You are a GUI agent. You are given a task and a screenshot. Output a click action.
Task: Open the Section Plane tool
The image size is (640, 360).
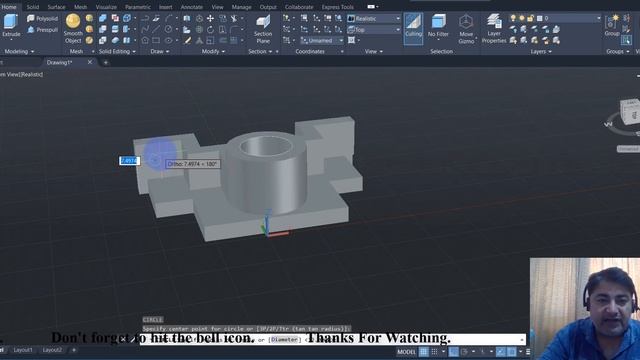point(263,29)
